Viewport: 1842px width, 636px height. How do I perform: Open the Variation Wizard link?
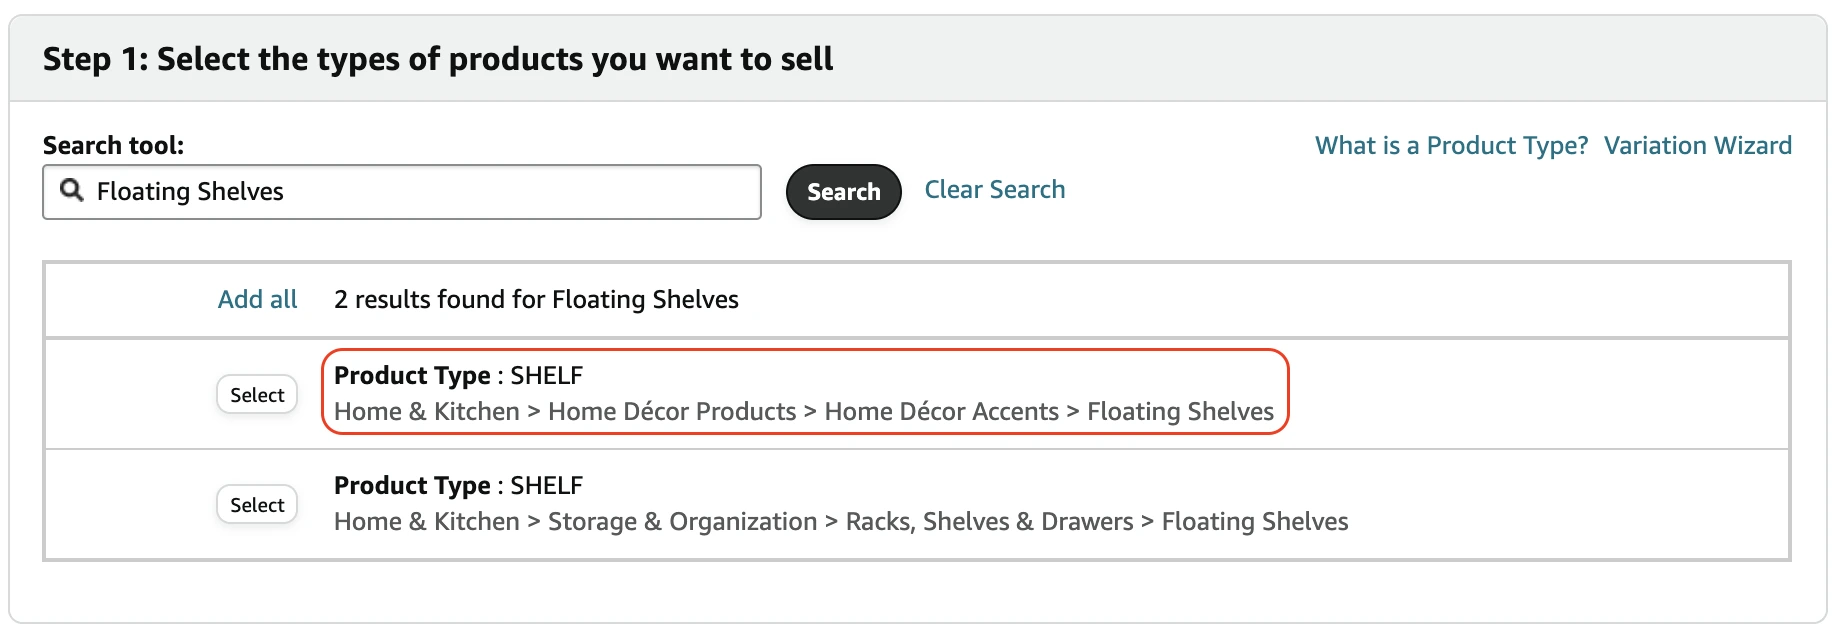click(1697, 146)
